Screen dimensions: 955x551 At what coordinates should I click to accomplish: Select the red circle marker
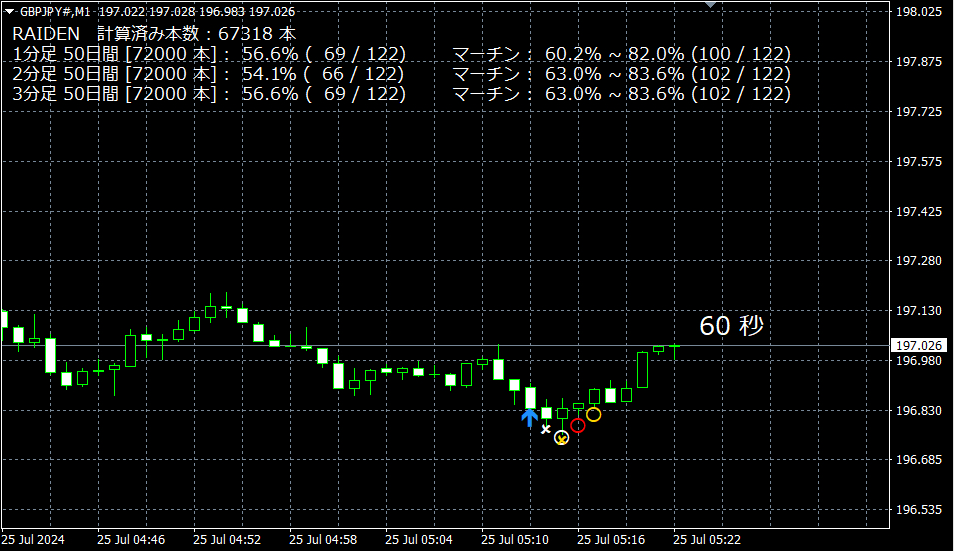[x=578, y=426]
